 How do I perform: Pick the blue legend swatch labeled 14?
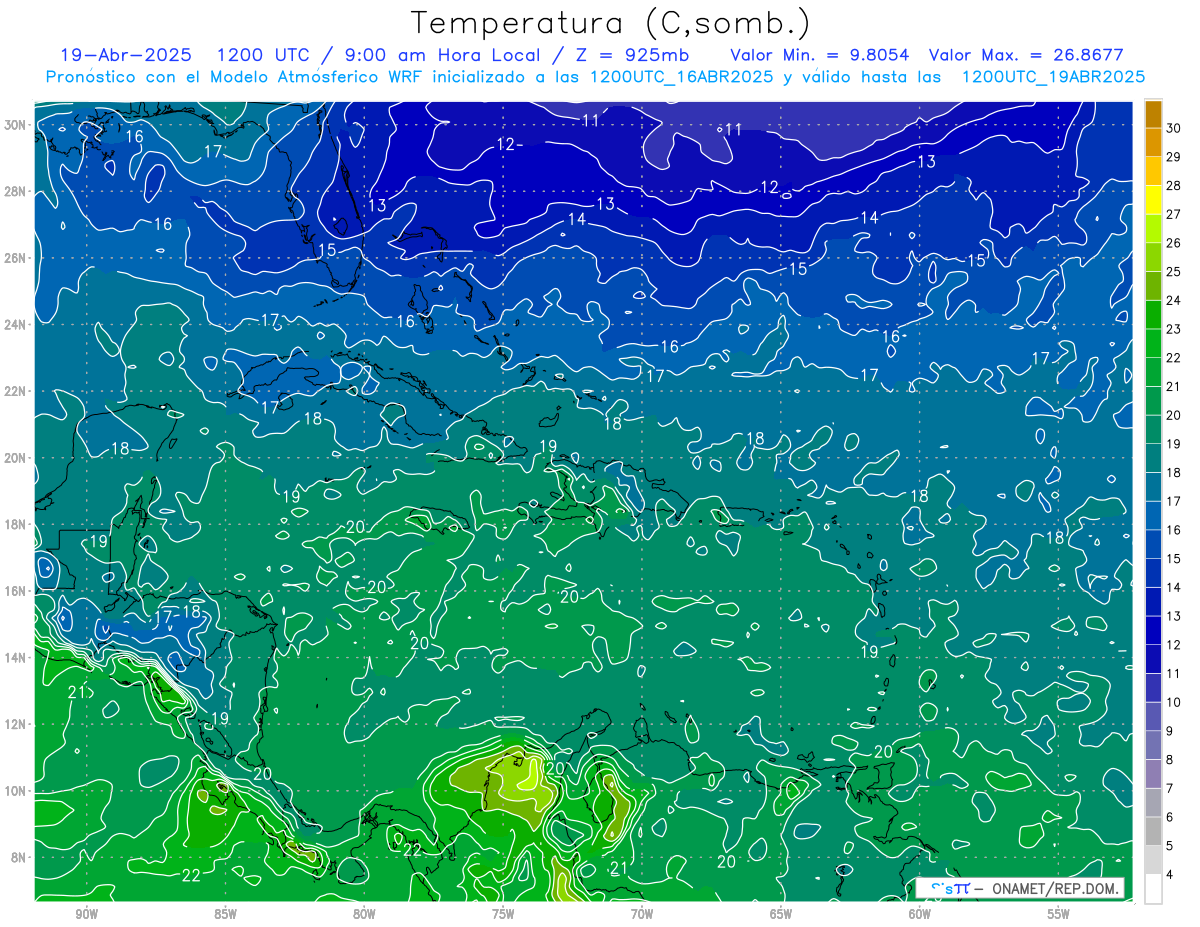1153,573
